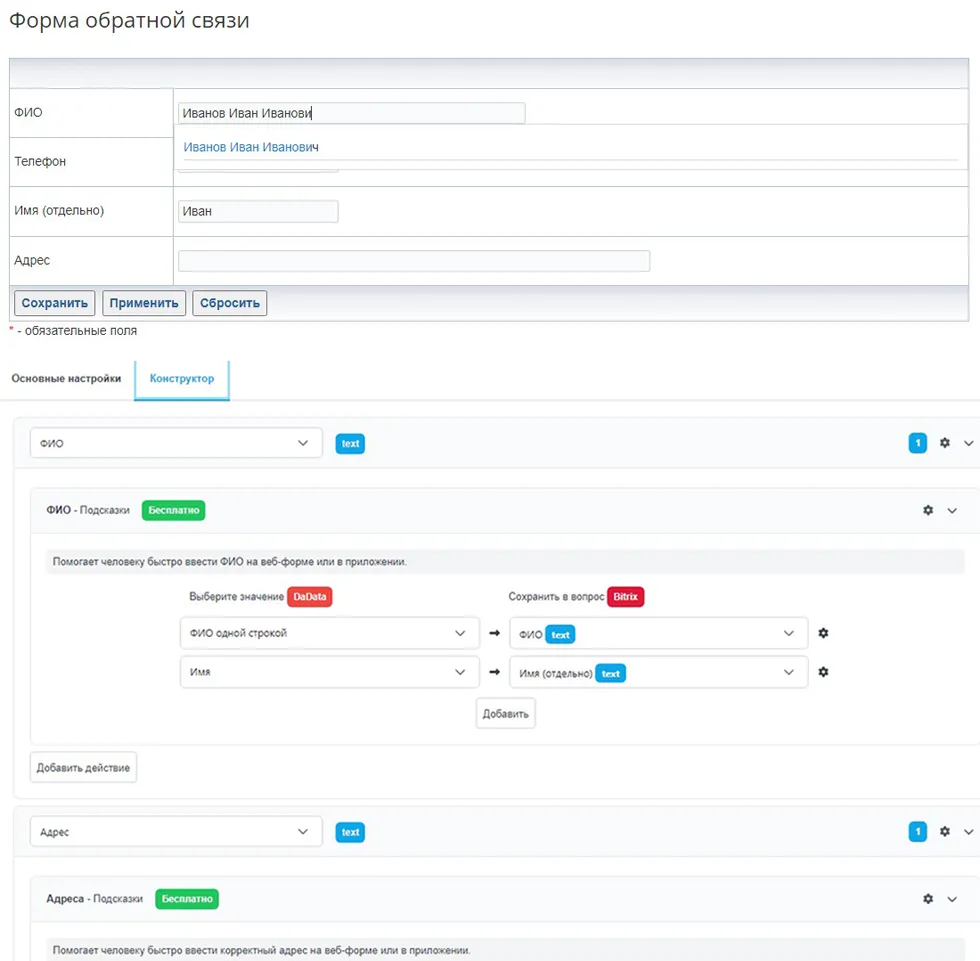Switch to Основные настройки tab

click(x=66, y=379)
